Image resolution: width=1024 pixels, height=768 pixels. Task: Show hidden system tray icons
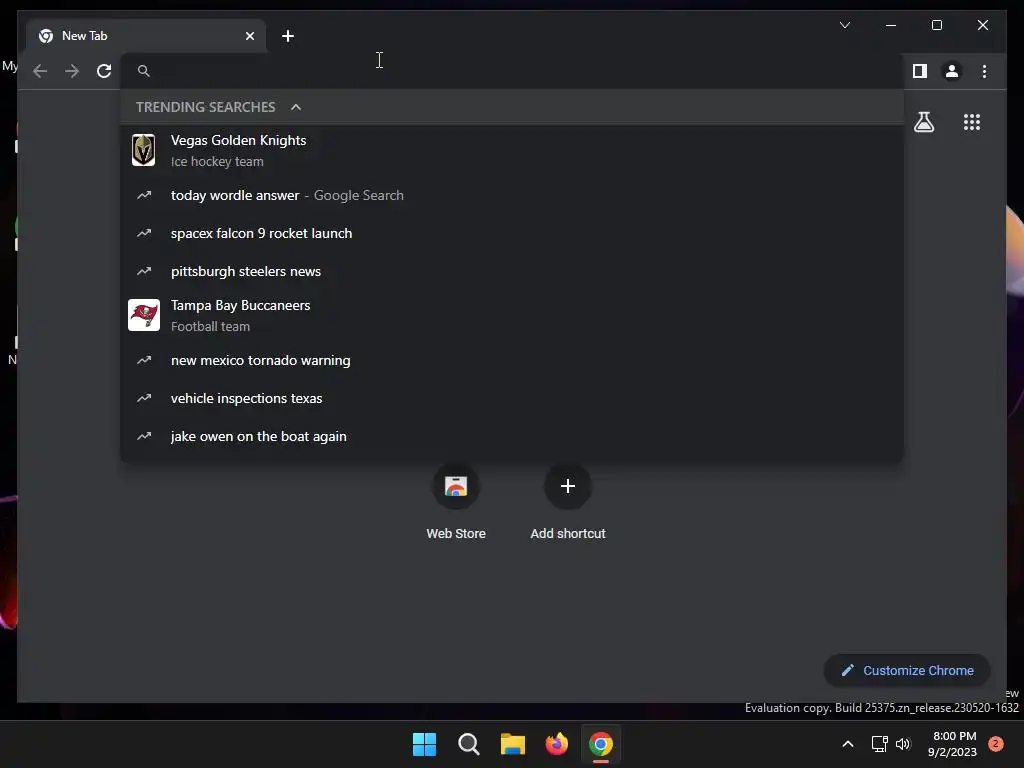(848, 744)
